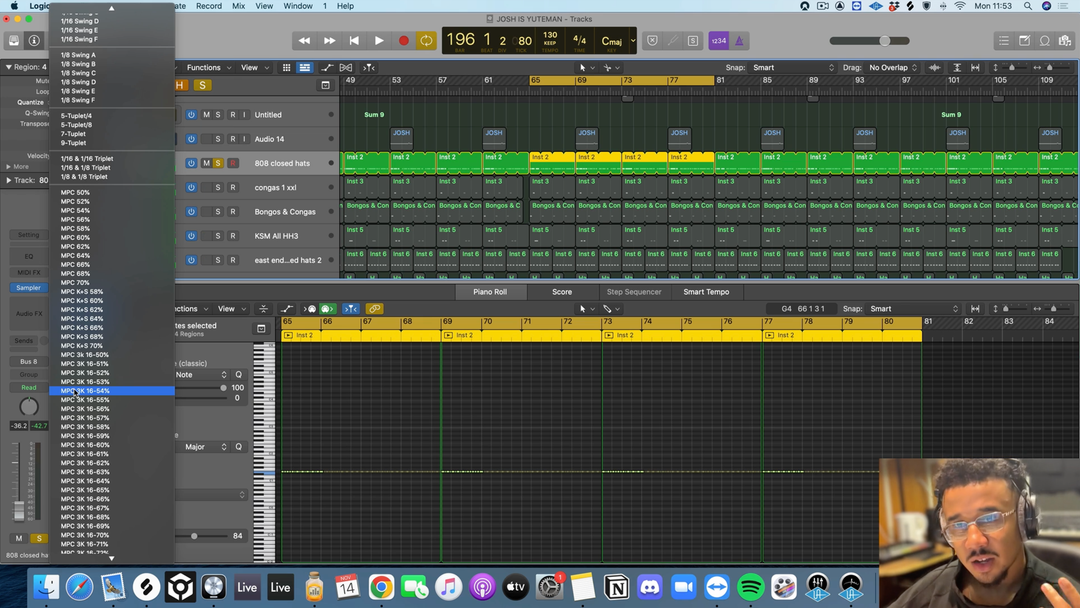This screenshot has height=608, width=1080.
Task: Toggle power on the congas 1 xxl track
Action: [191, 187]
